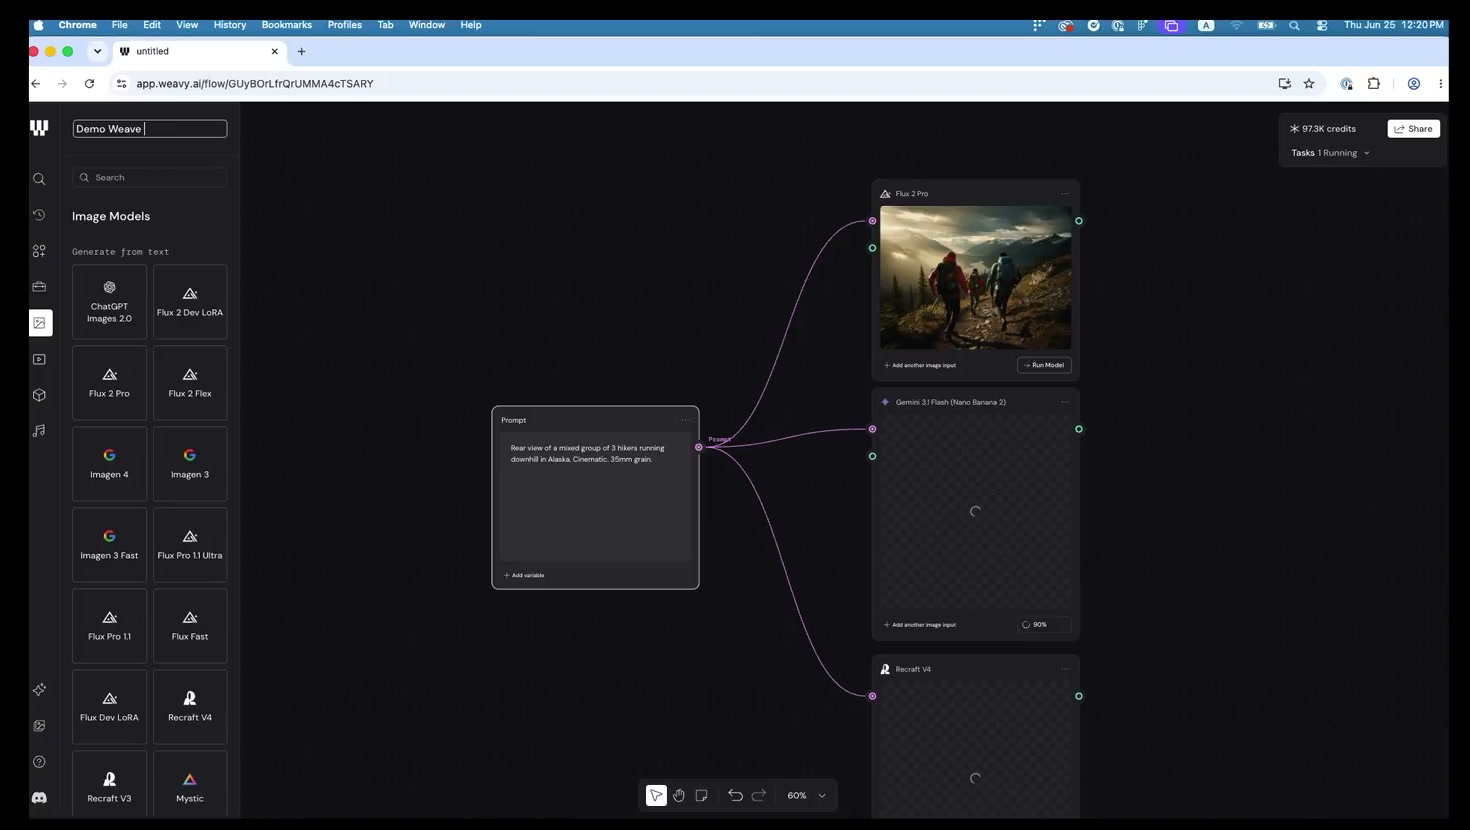This screenshot has width=1470, height=830.
Task: Add ChatGPT Images 2.0 model
Action: pyautogui.click(x=109, y=302)
